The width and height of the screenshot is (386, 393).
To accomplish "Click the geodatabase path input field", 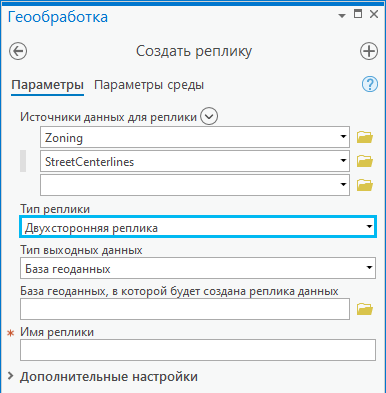I will (x=185, y=309).
